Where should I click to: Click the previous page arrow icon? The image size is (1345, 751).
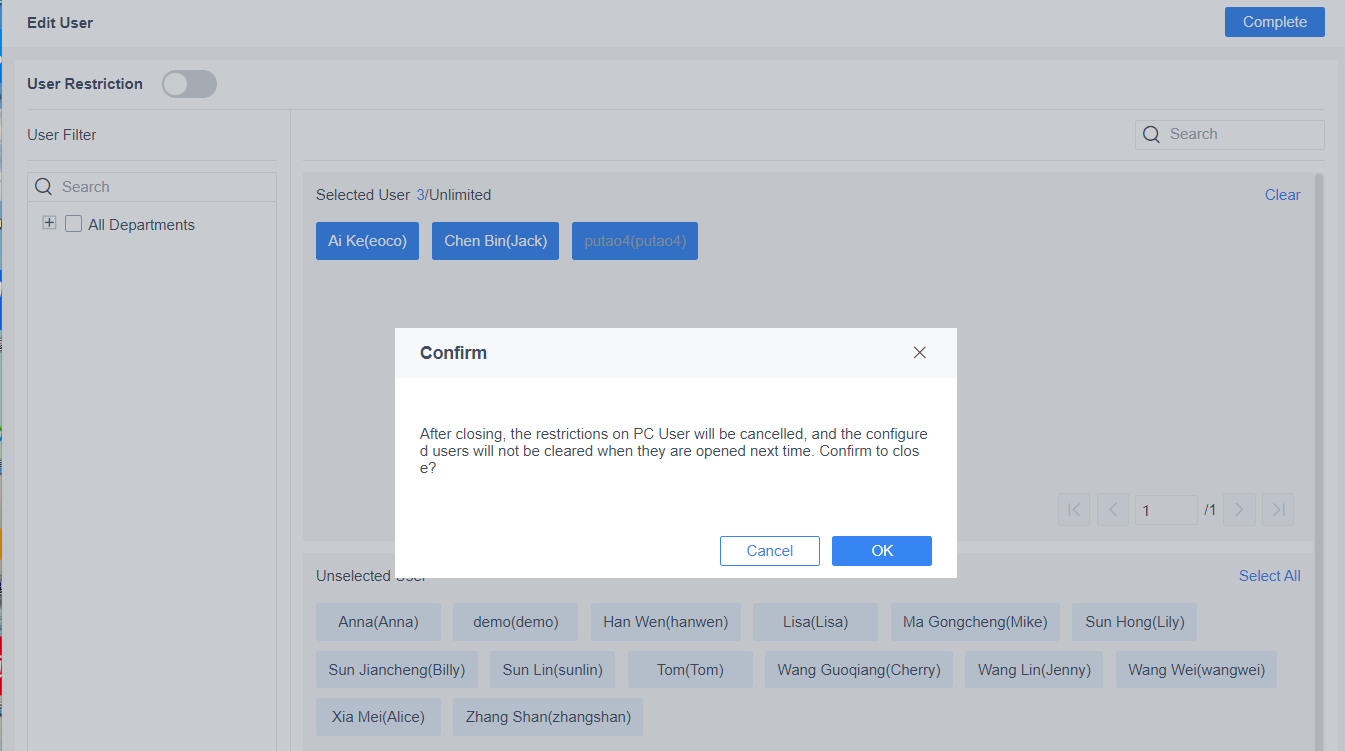(1112, 509)
